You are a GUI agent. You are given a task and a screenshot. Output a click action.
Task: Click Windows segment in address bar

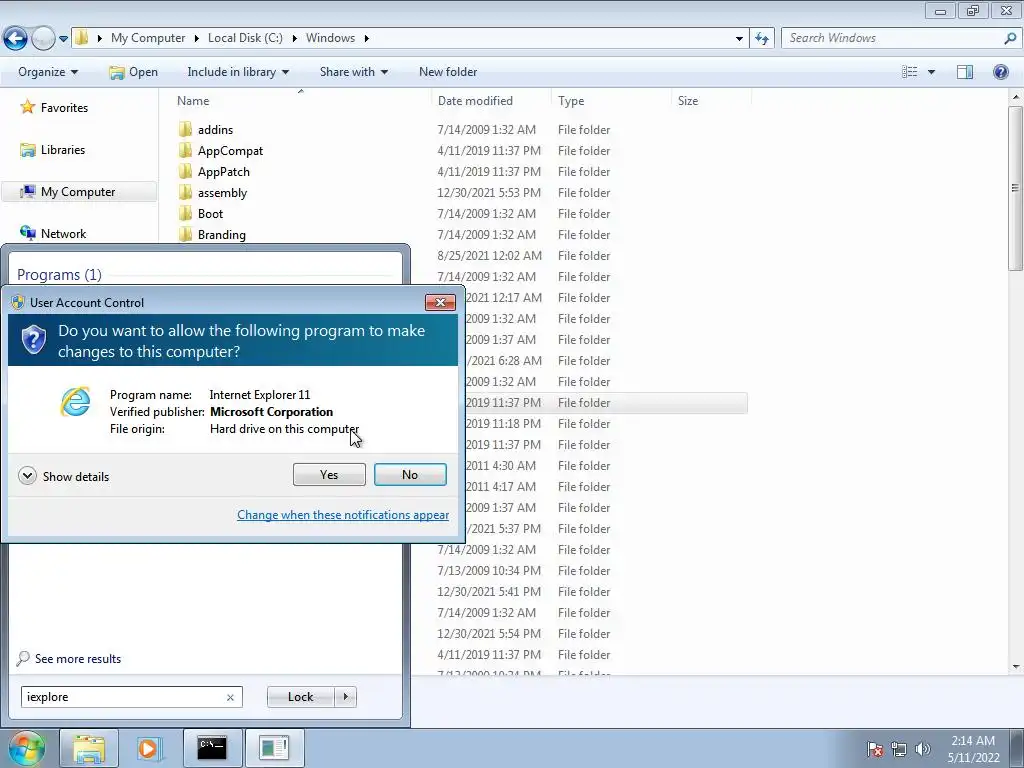(x=330, y=38)
